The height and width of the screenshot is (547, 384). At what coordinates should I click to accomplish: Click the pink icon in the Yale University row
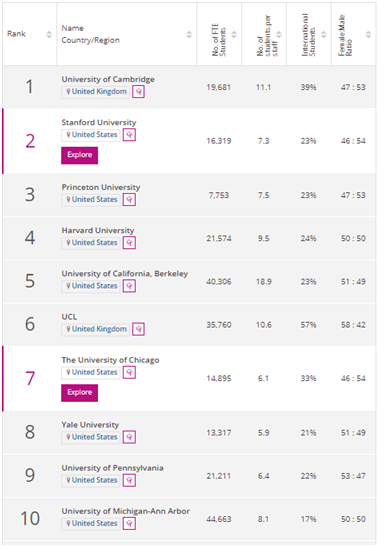(x=129, y=437)
